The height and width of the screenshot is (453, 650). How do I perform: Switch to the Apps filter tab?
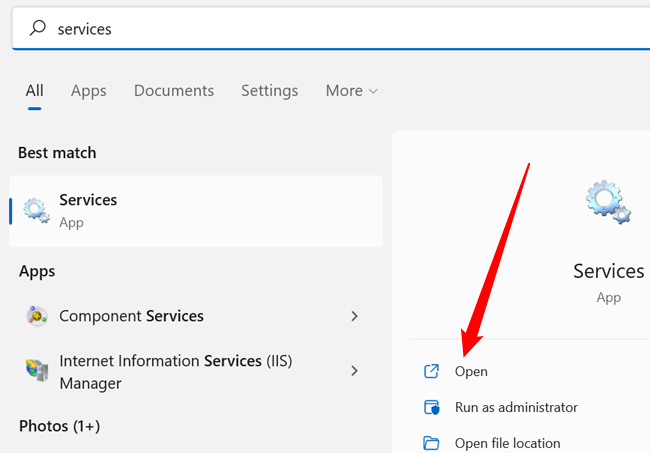point(88,90)
